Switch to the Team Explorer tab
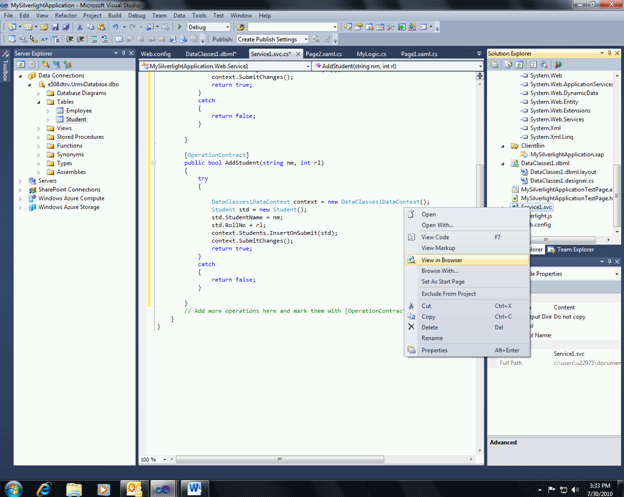The width and height of the screenshot is (624, 497). click(x=576, y=249)
